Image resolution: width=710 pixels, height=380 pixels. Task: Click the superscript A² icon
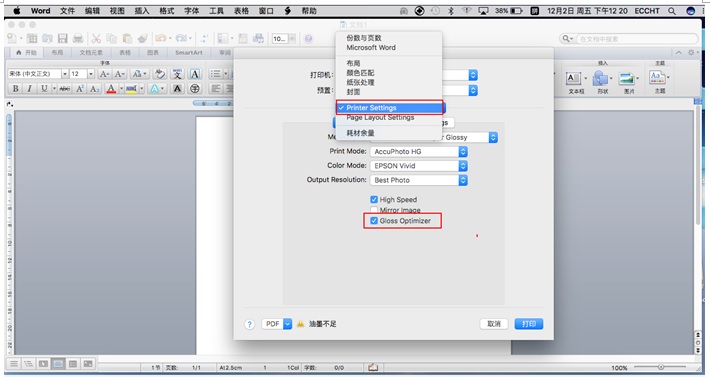click(80, 88)
